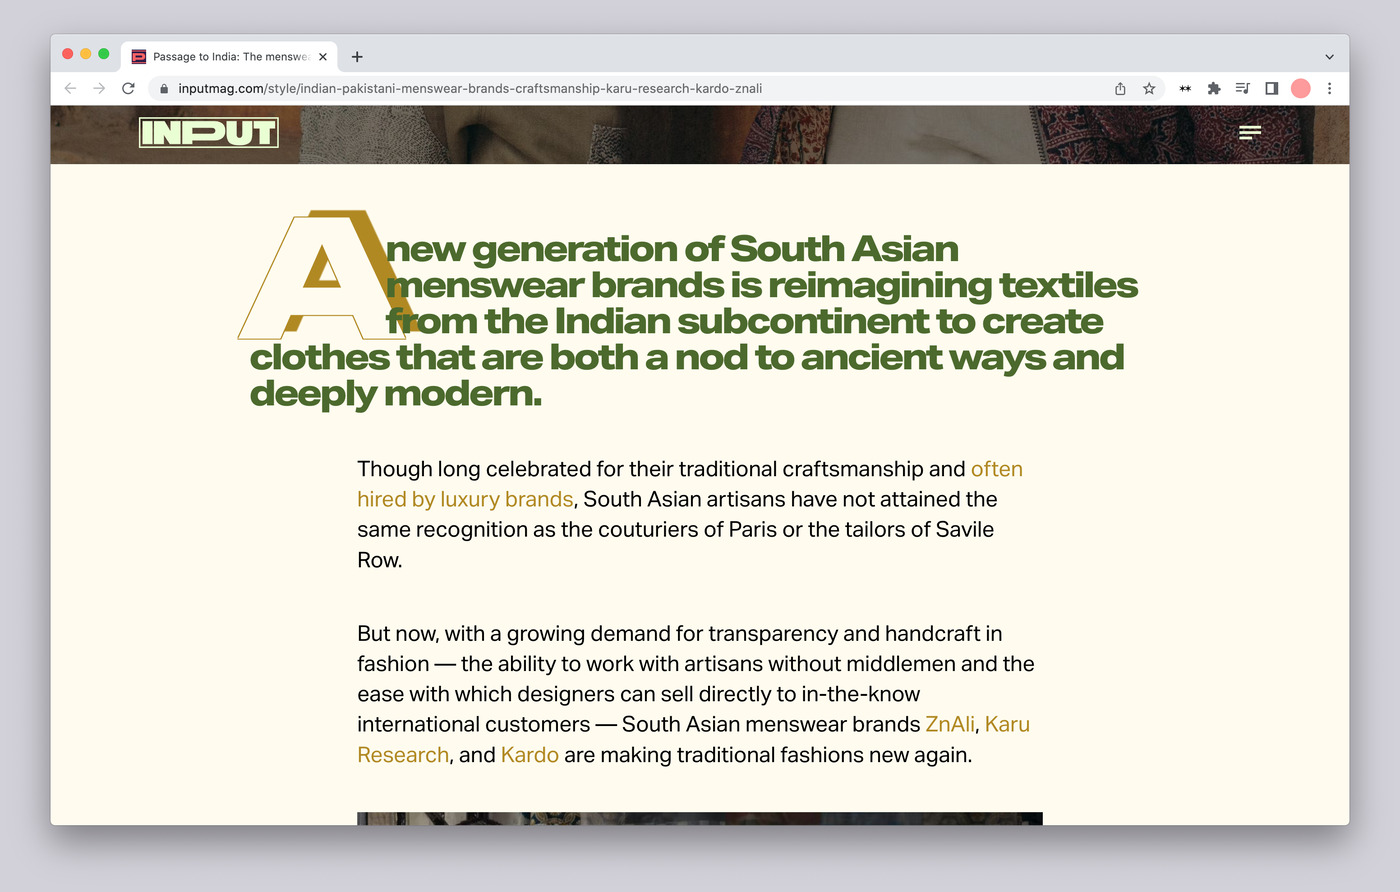This screenshot has width=1400, height=892.
Task: Click the double-asterisk extension icon
Action: (x=1185, y=88)
